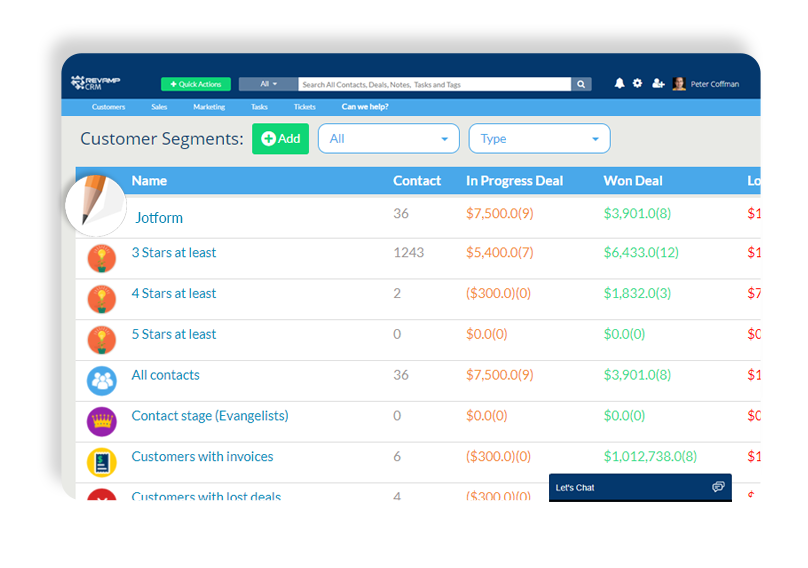The image size is (808, 568).
Task: Click 4 Stars in-progress deal ($300.0)(0)
Action: (x=498, y=293)
